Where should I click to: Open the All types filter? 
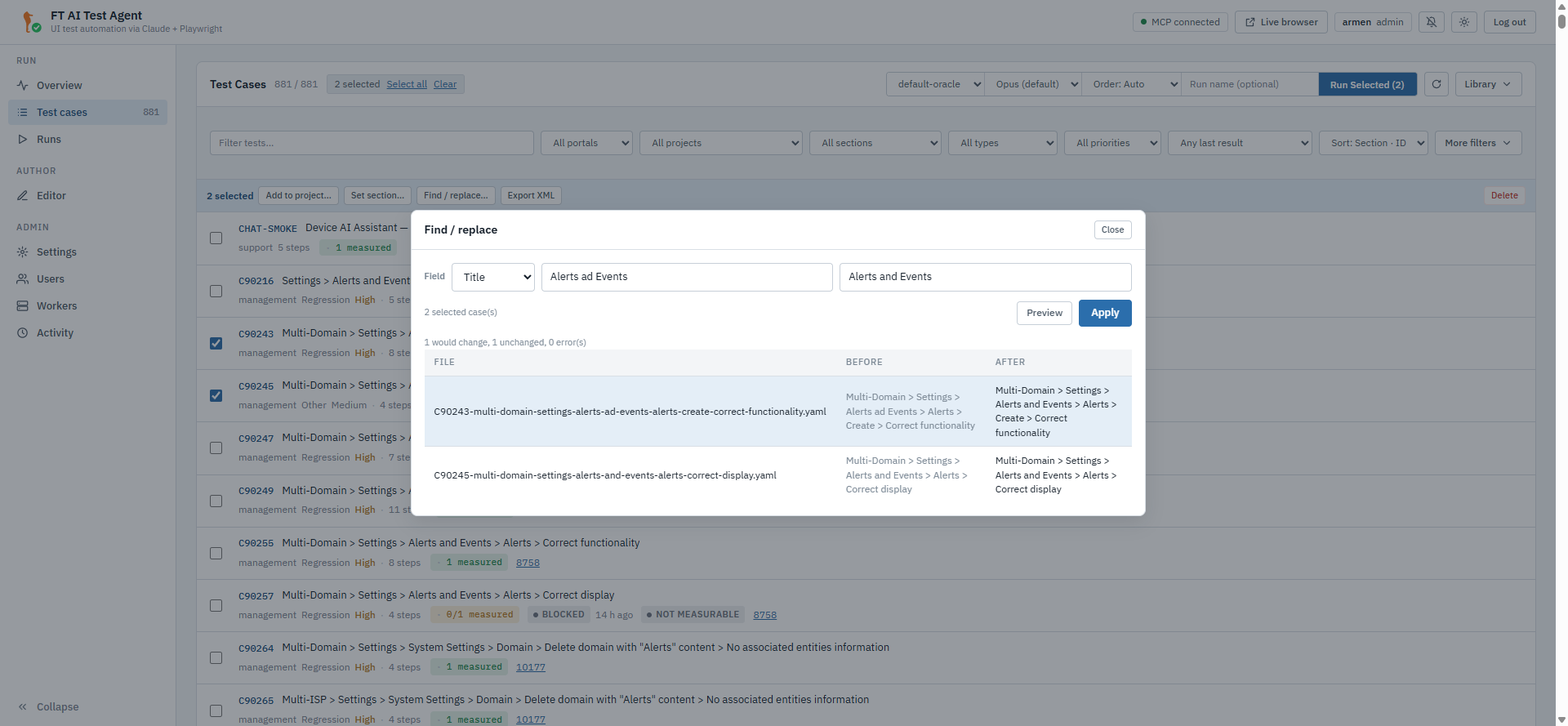tap(1002, 143)
